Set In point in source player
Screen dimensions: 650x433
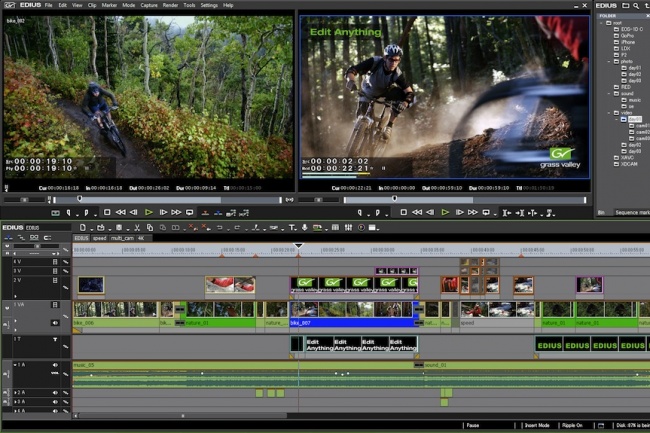point(68,213)
